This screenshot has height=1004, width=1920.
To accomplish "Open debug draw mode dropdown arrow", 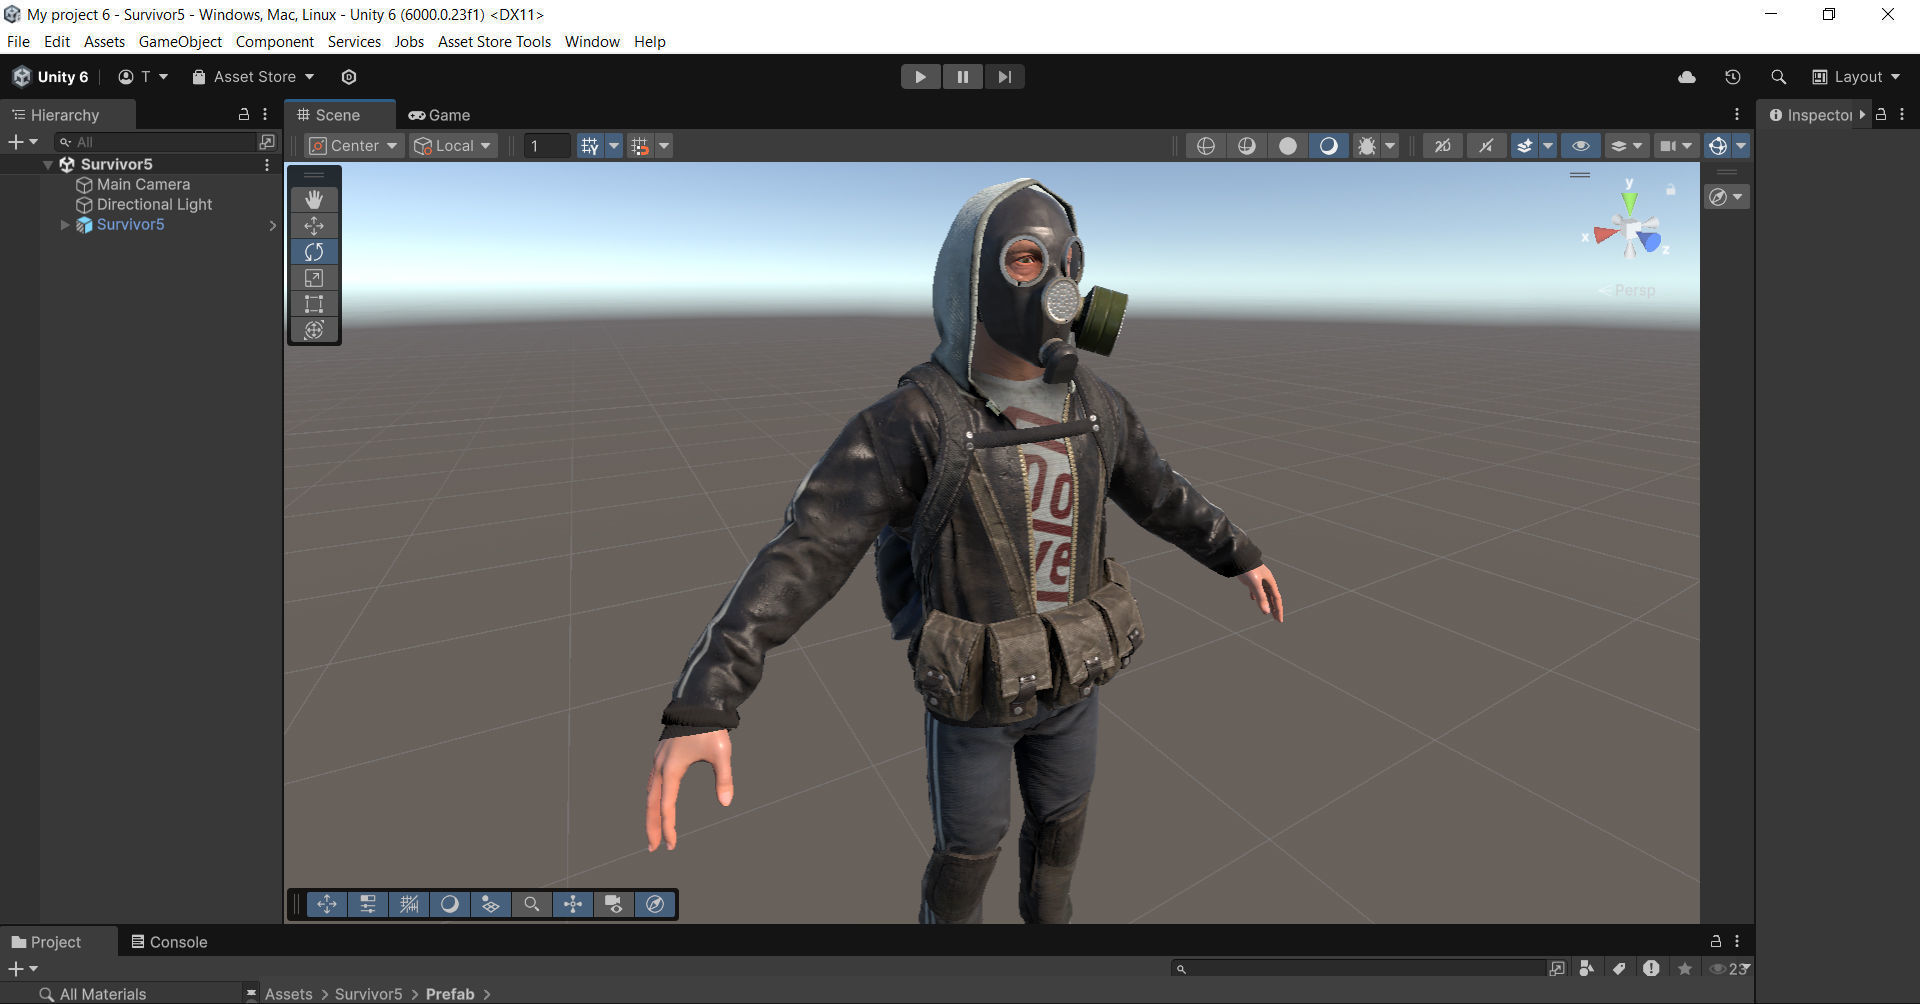I will point(1390,146).
